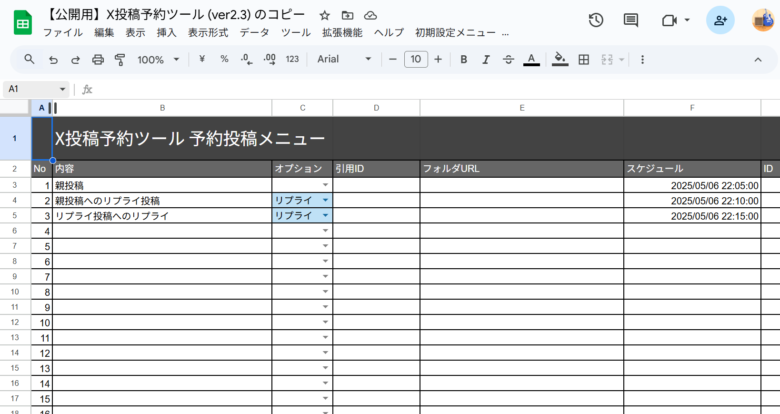Format as yen currency

[202, 59]
